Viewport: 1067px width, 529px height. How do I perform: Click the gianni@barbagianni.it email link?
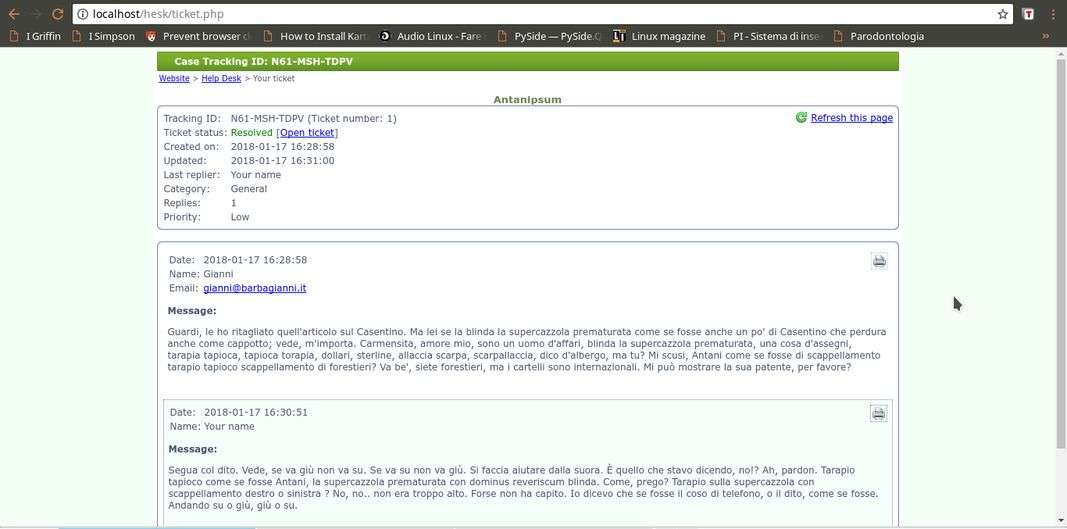[255, 288]
